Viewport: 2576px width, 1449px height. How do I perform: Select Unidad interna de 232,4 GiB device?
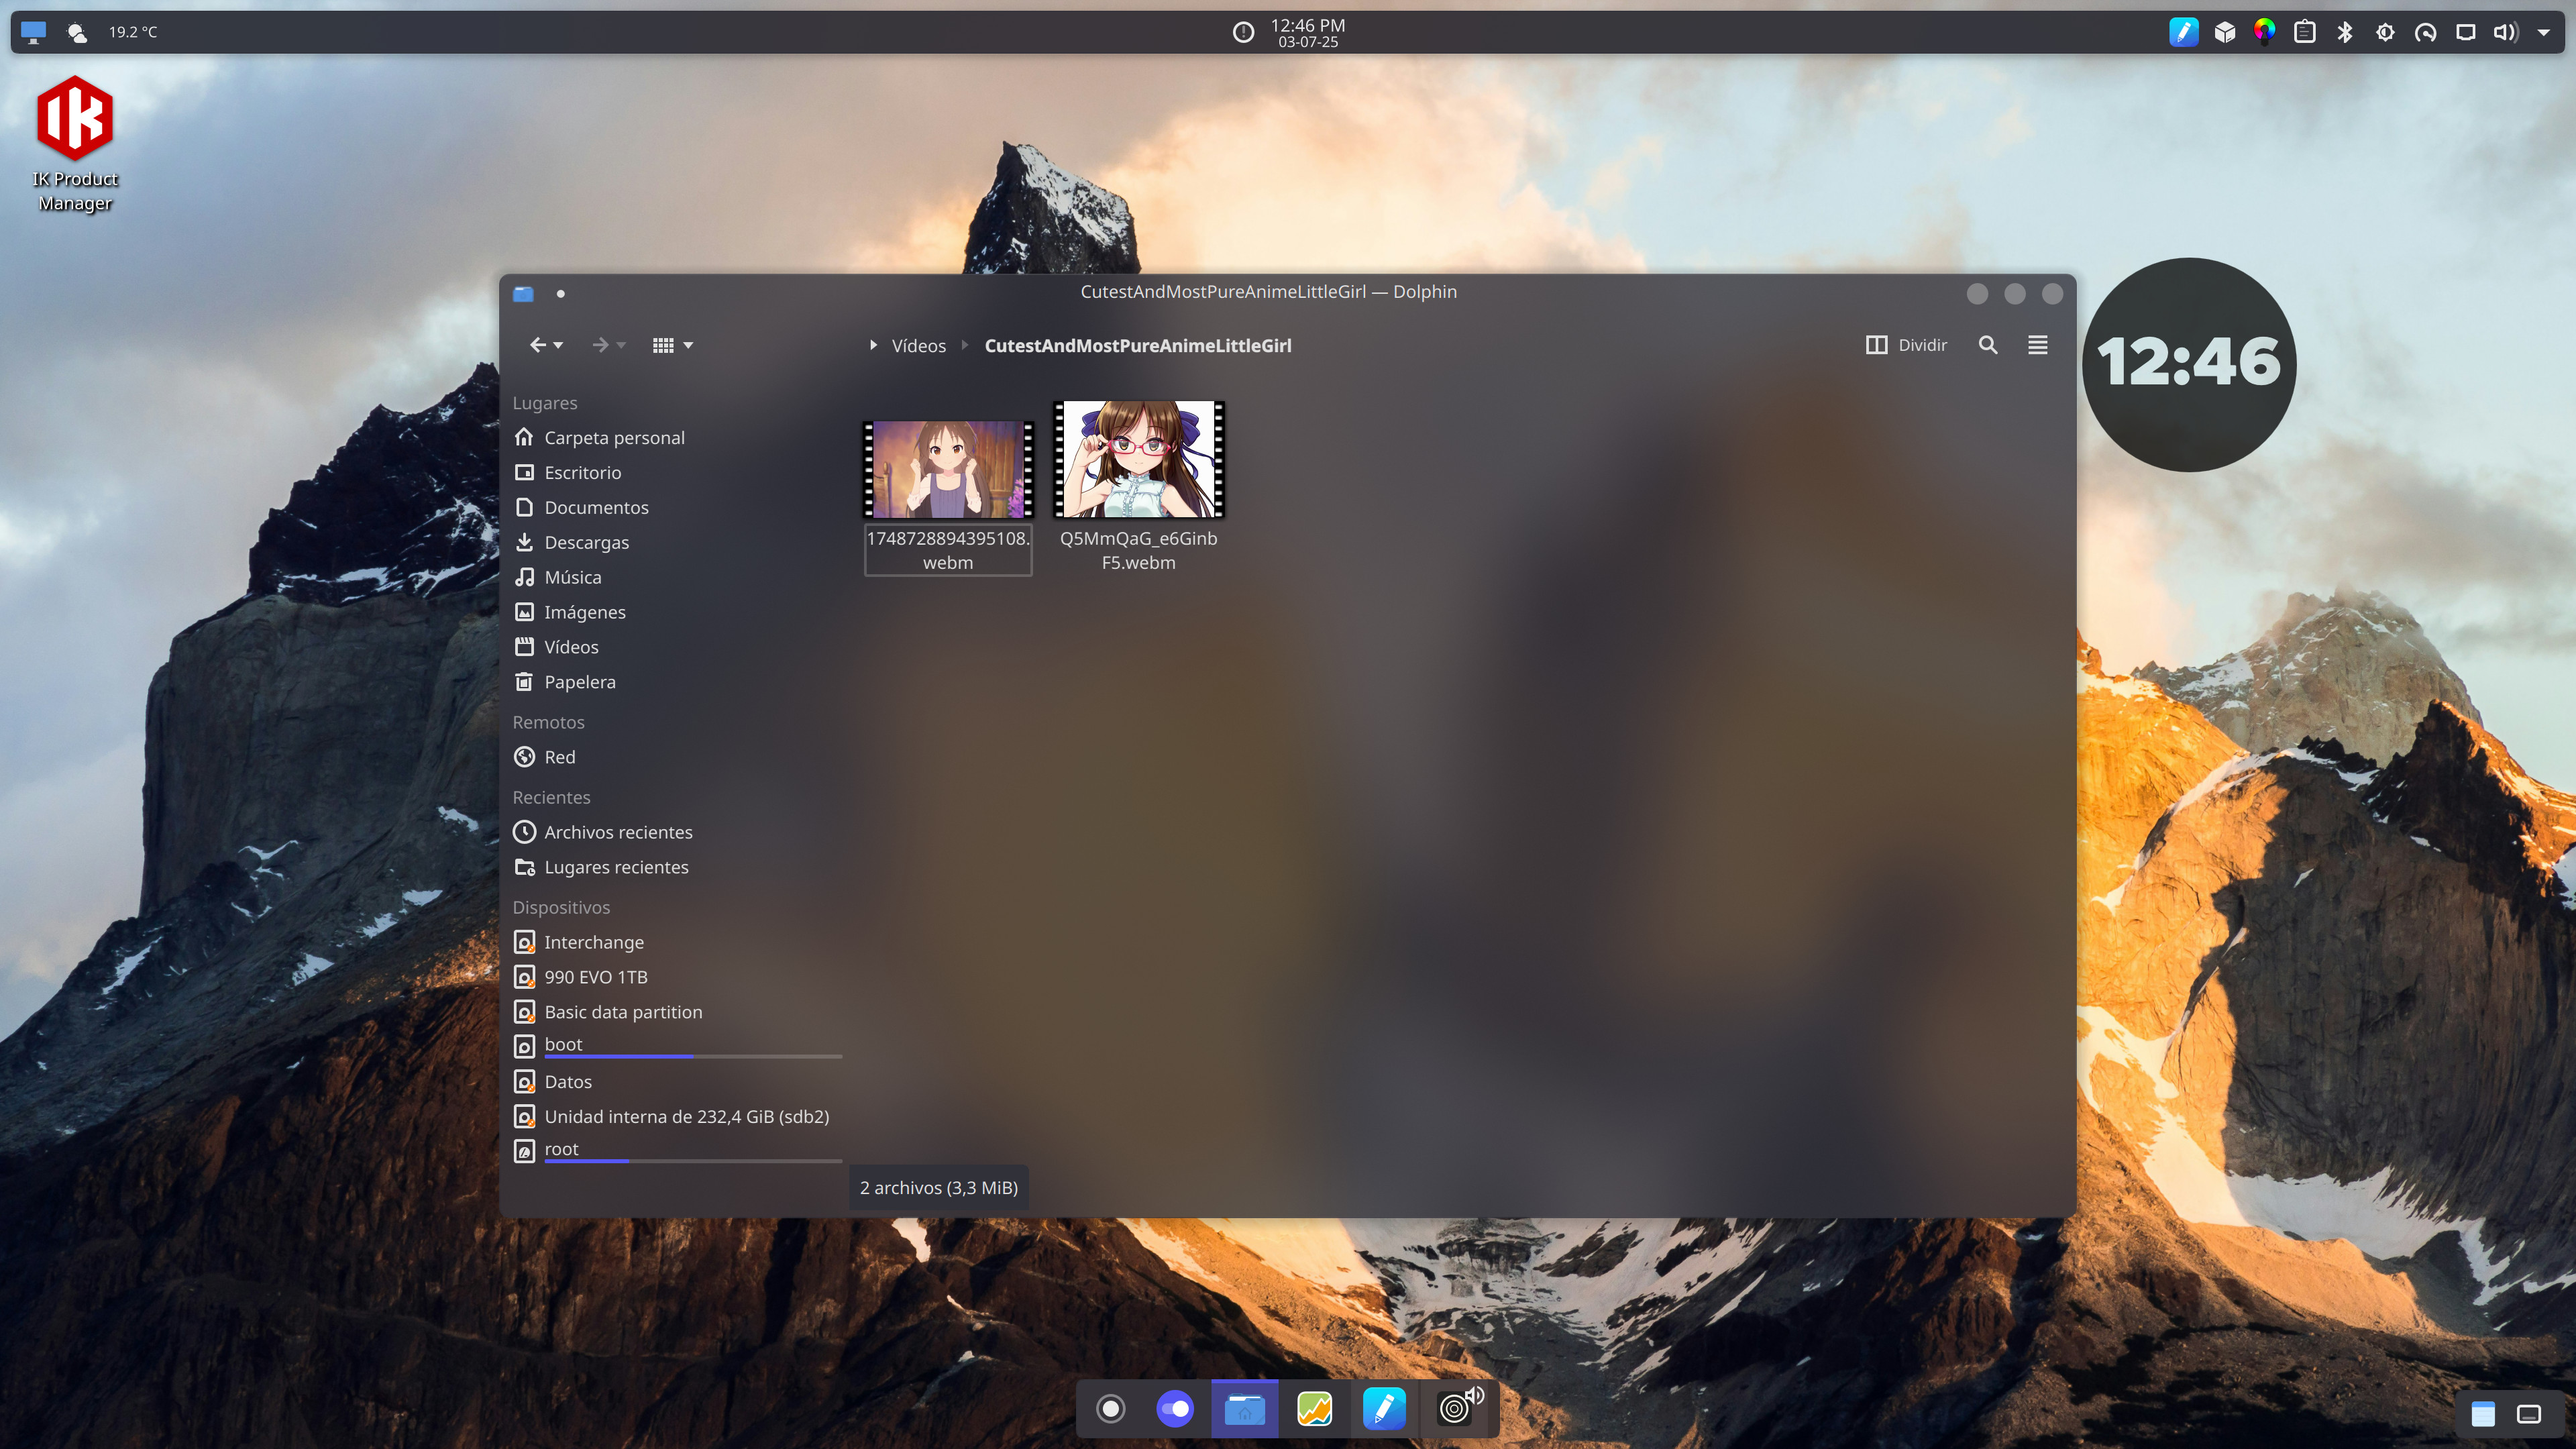click(676, 1117)
